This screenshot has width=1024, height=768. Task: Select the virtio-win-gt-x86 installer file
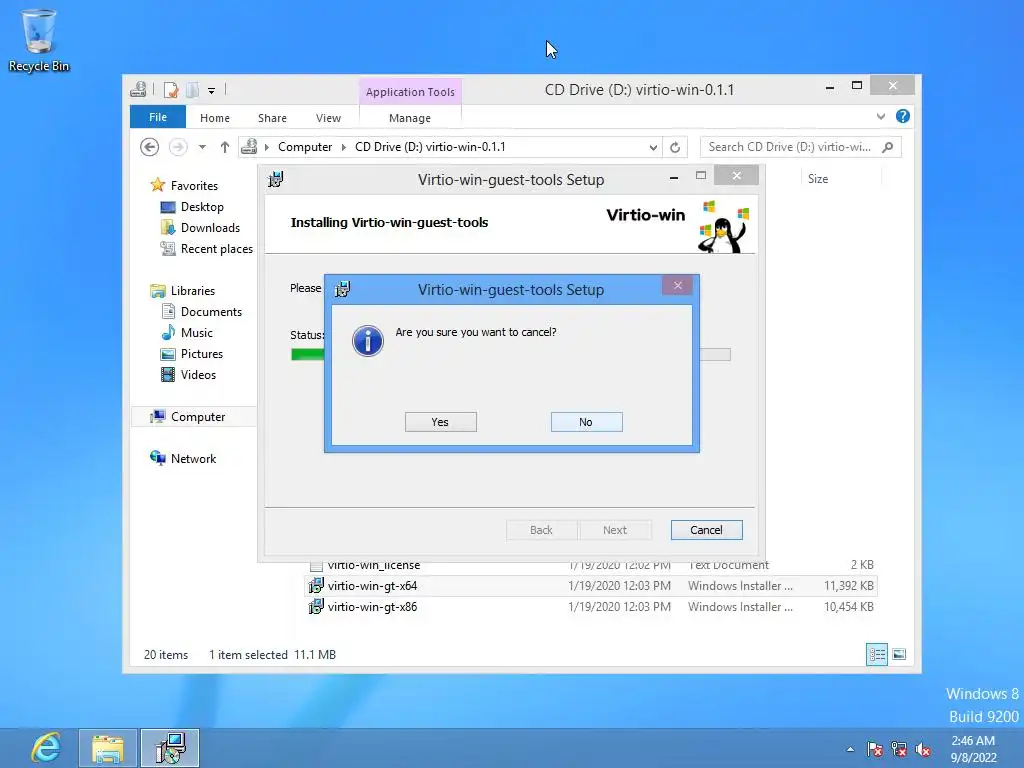pos(591,607)
